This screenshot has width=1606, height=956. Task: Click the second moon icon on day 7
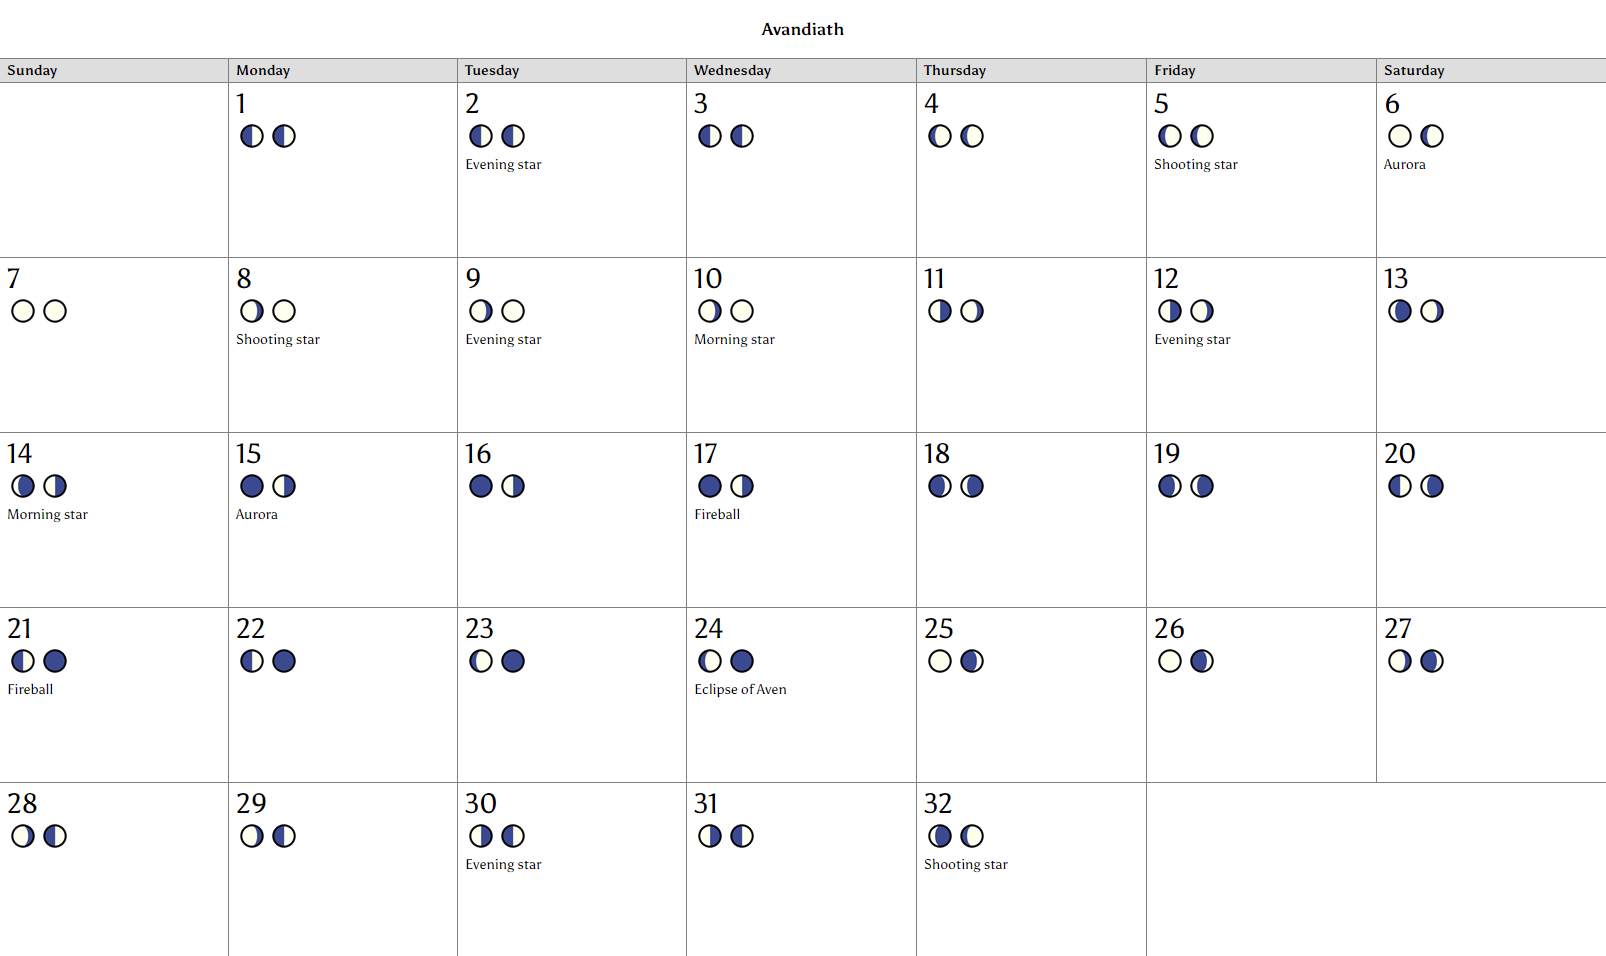click(55, 311)
